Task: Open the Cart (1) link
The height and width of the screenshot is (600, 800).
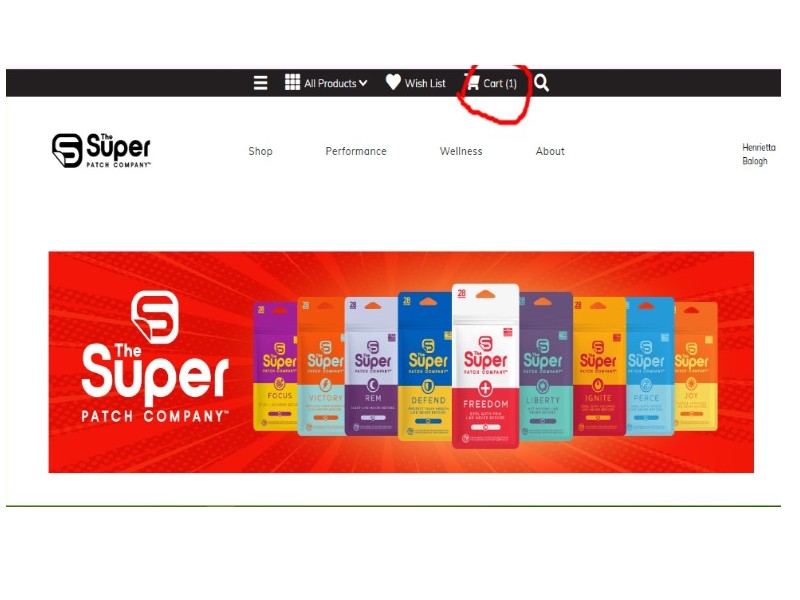Action: [500, 83]
